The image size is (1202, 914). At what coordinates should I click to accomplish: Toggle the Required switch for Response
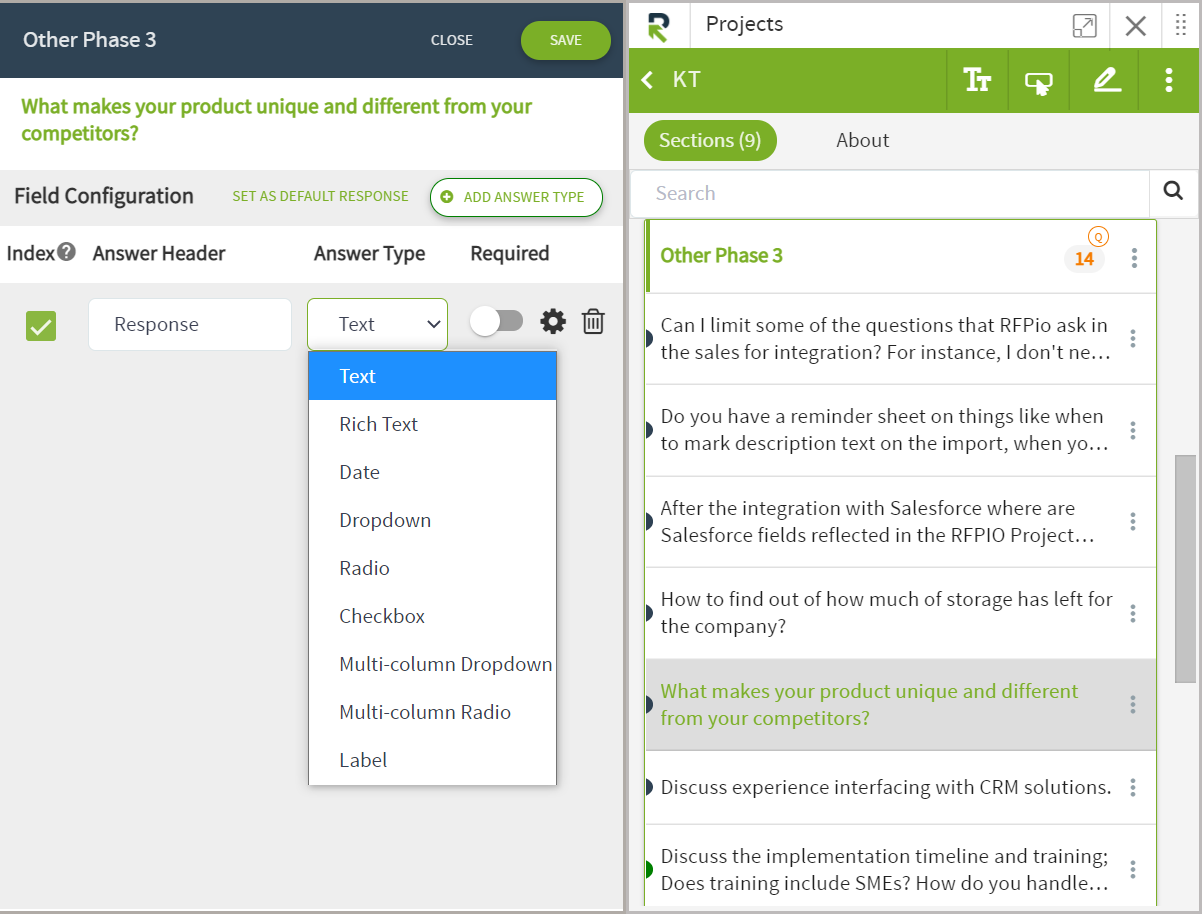(x=497, y=321)
